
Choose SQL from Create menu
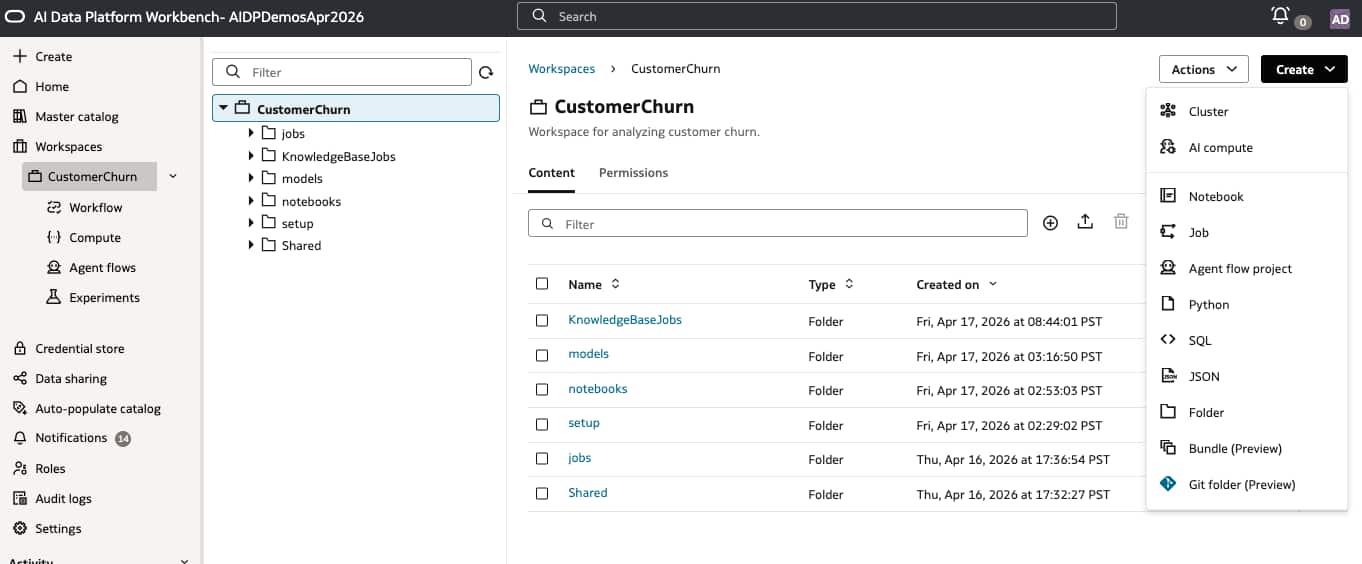pos(1247,340)
